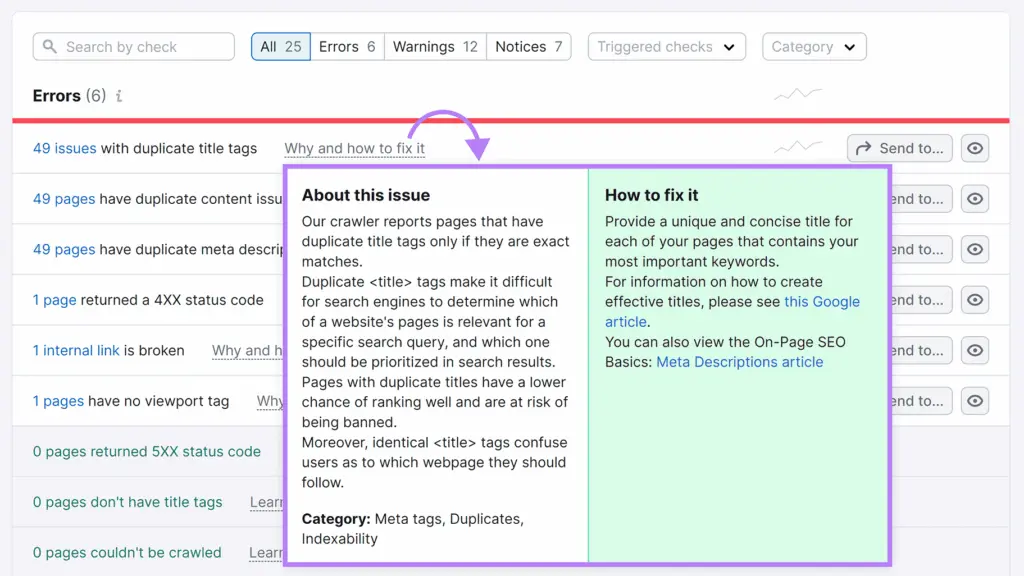
Task: Click into the Search by check field
Action: coord(145,47)
